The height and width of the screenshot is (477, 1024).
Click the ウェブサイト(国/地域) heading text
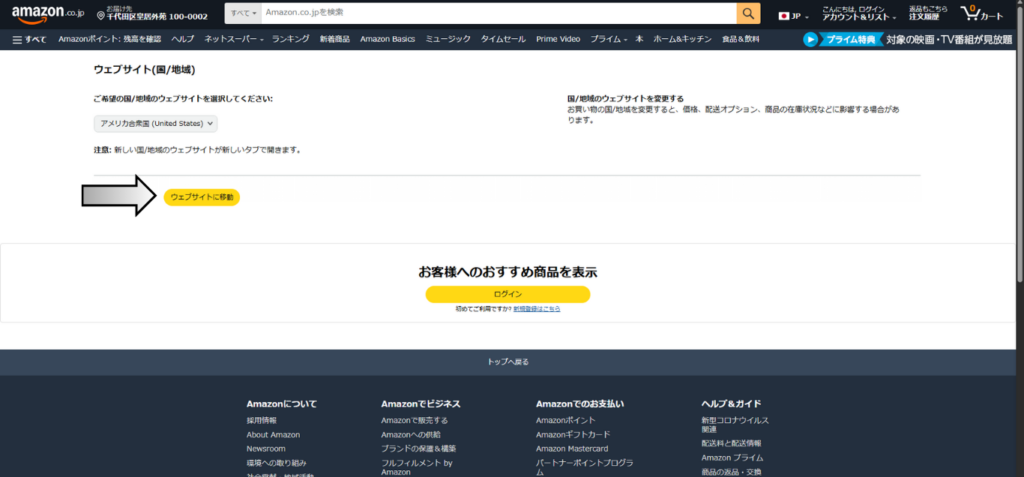144,69
